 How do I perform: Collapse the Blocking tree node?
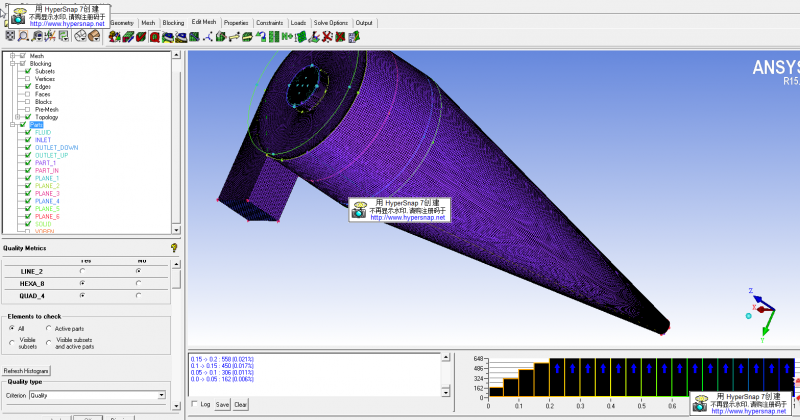click(13, 63)
